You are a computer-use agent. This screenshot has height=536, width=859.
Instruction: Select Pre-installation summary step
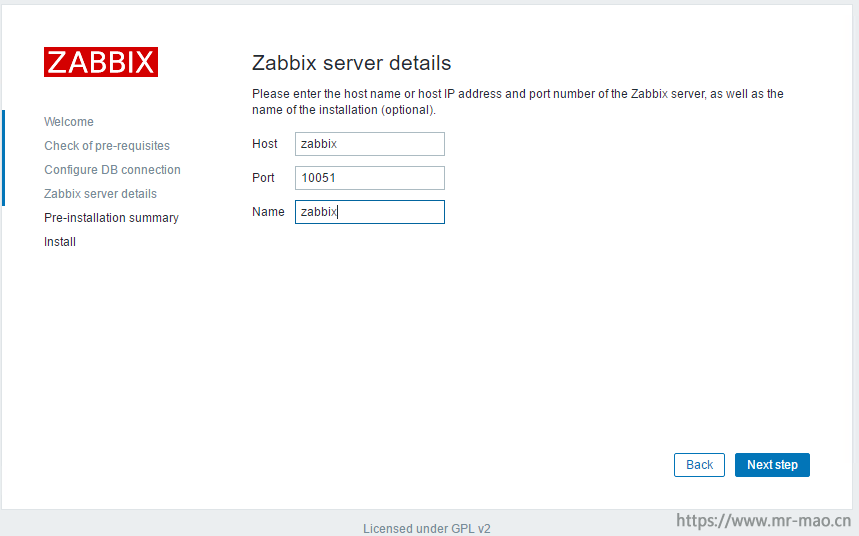(111, 218)
